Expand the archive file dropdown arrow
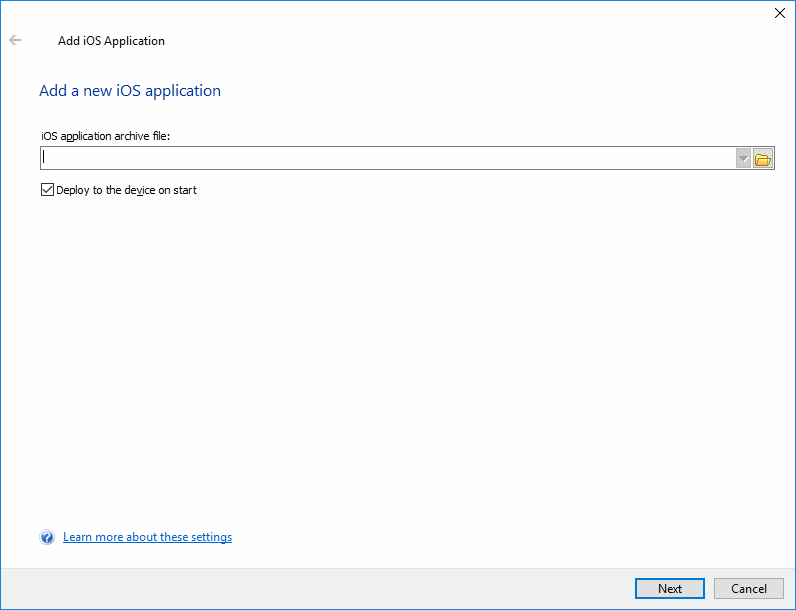Image resolution: width=796 pixels, height=610 pixels. pos(743,159)
